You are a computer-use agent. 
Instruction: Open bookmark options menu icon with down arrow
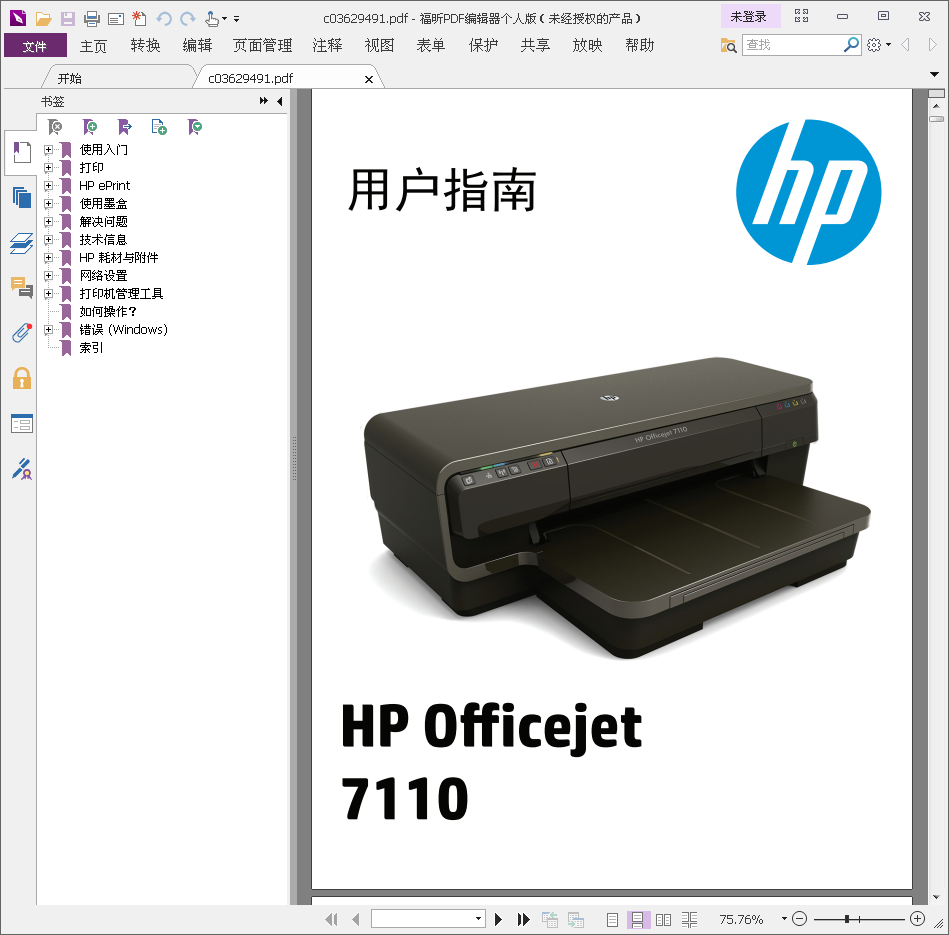[x=195, y=126]
